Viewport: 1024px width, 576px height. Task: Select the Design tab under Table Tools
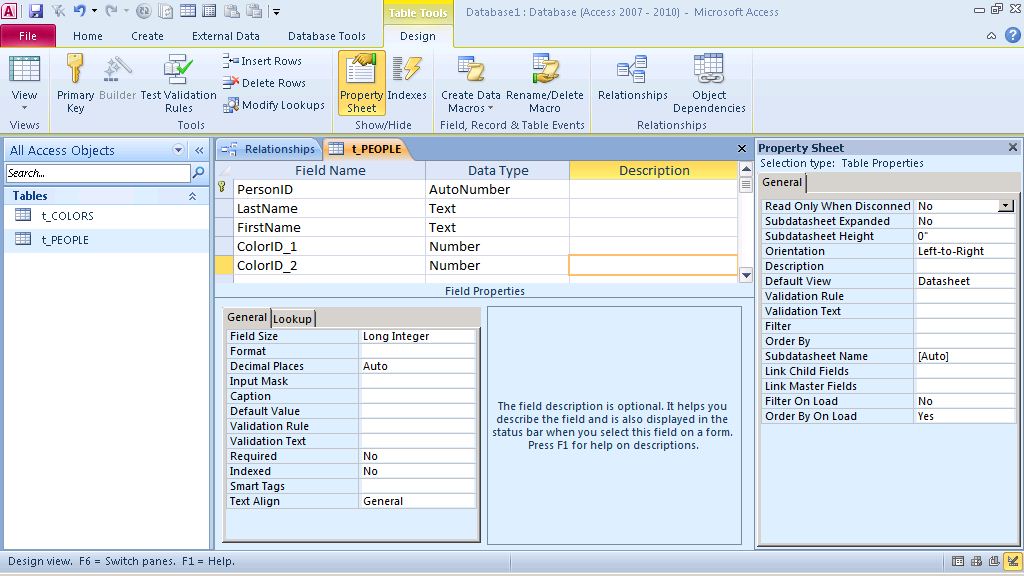(417, 36)
